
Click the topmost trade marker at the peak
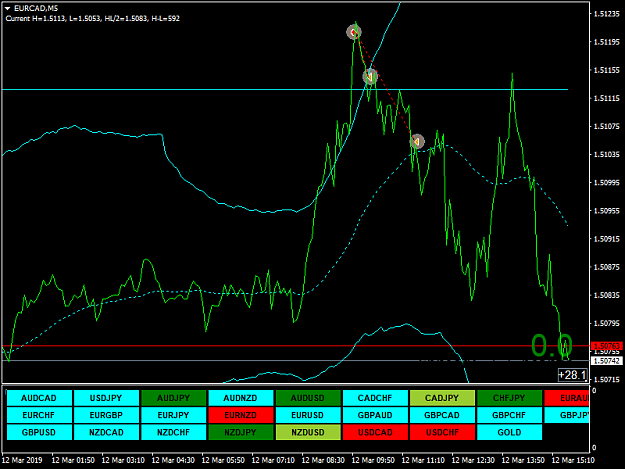point(354,32)
